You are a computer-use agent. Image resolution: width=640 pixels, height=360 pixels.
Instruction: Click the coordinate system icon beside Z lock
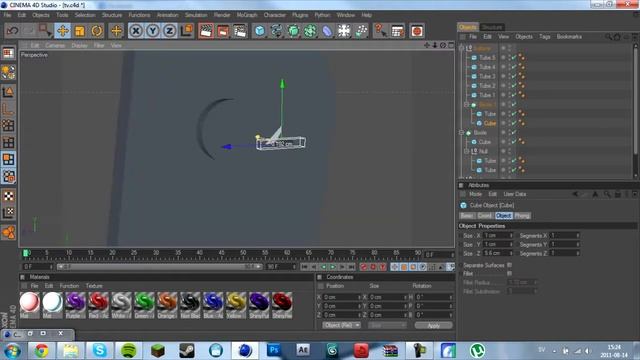[x=187, y=30]
